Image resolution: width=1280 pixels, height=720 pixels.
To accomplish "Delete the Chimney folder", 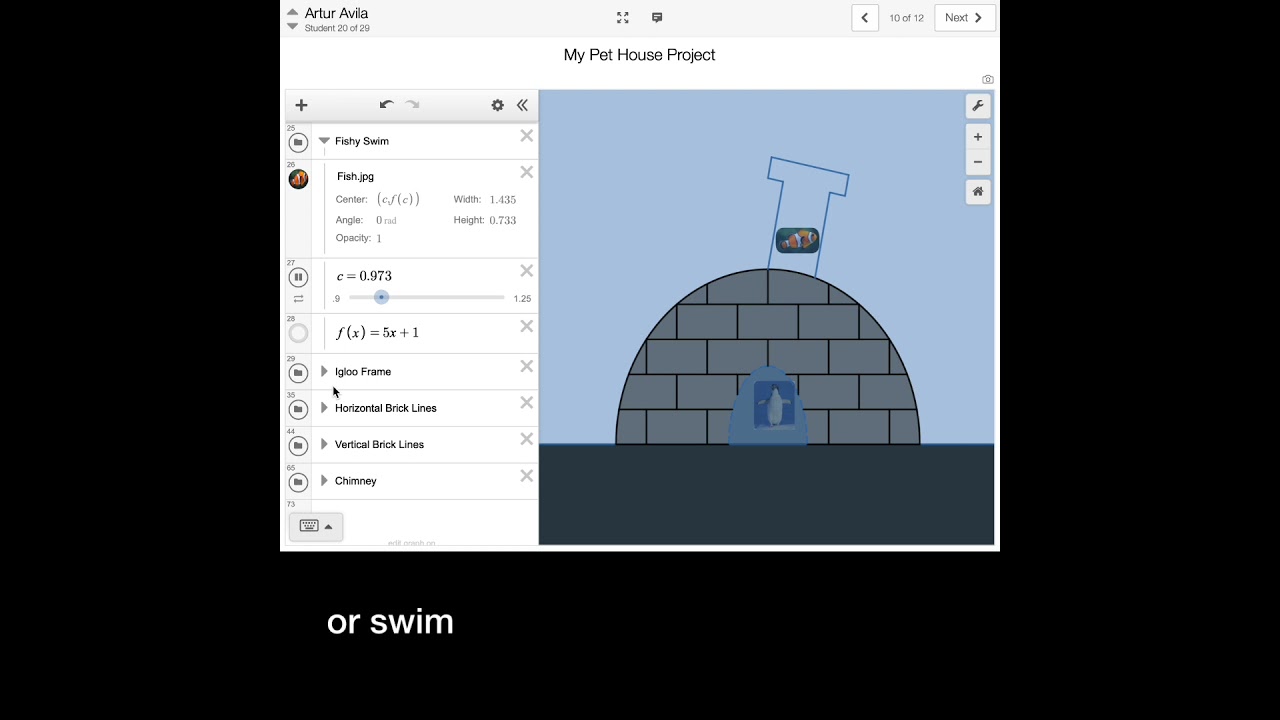I will (527, 476).
